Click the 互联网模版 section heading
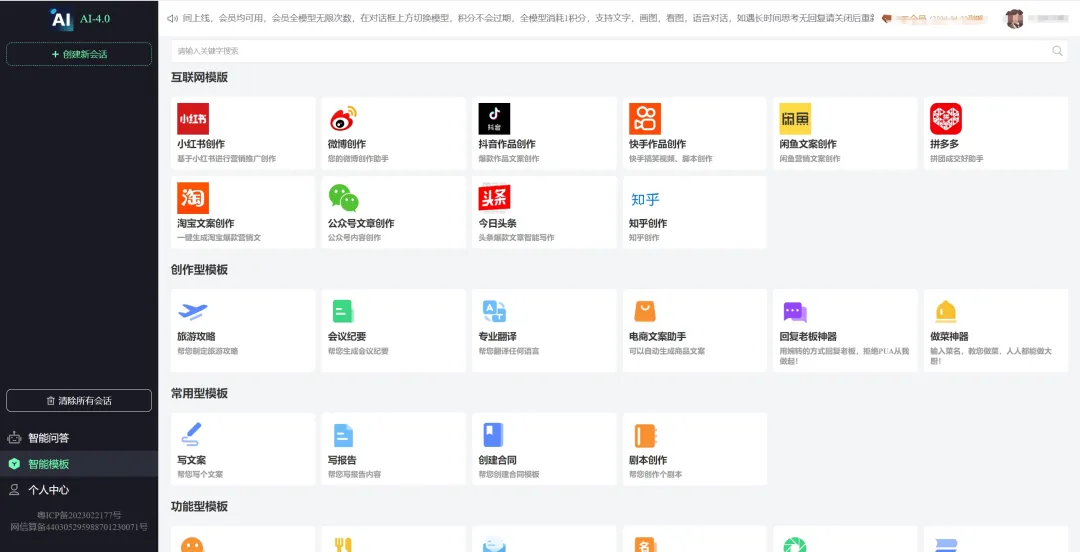Screen dimensions: 1080x552 (x=199, y=77)
